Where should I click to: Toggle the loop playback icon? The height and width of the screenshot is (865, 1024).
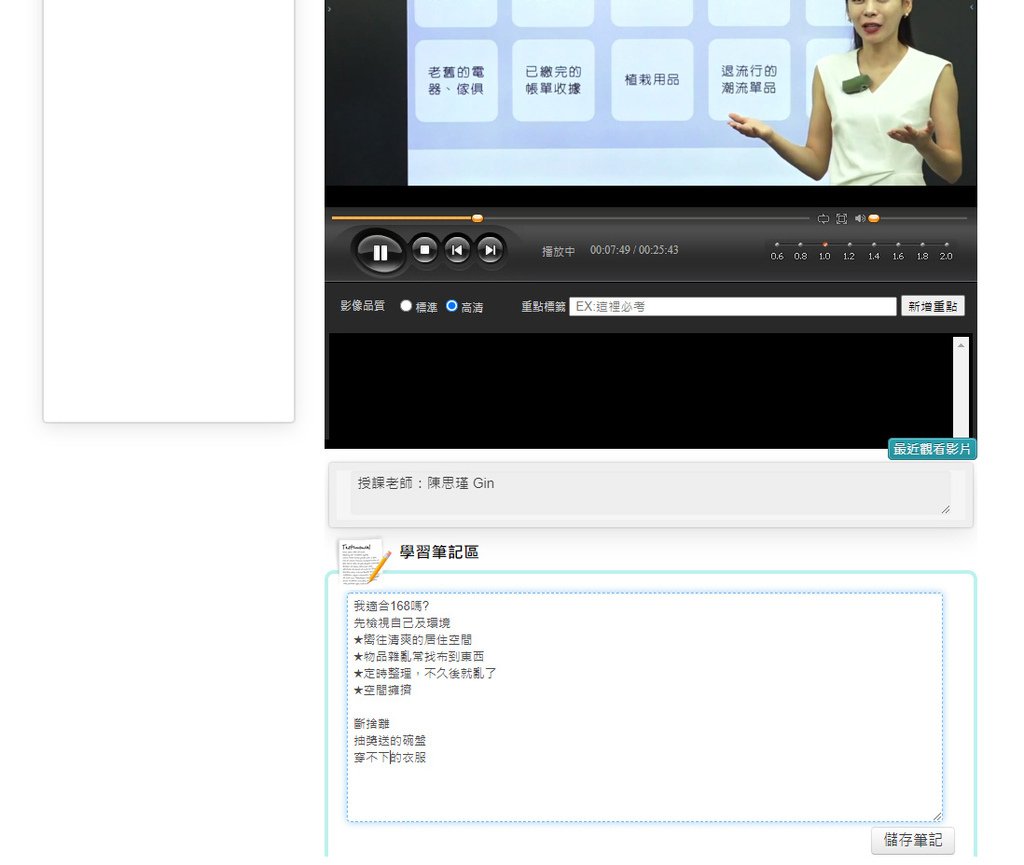pyautogui.click(x=823, y=219)
